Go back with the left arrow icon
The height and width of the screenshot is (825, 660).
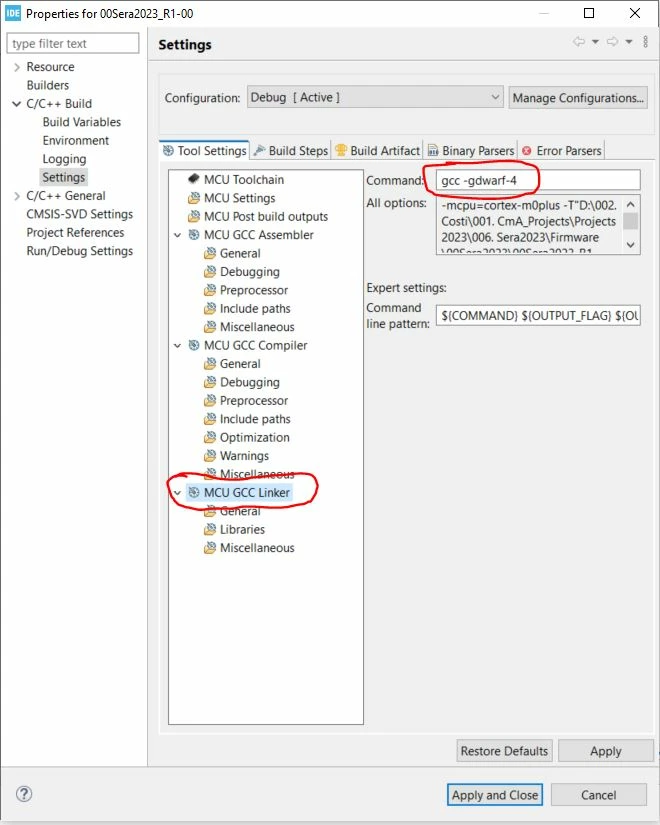[579, 42]
